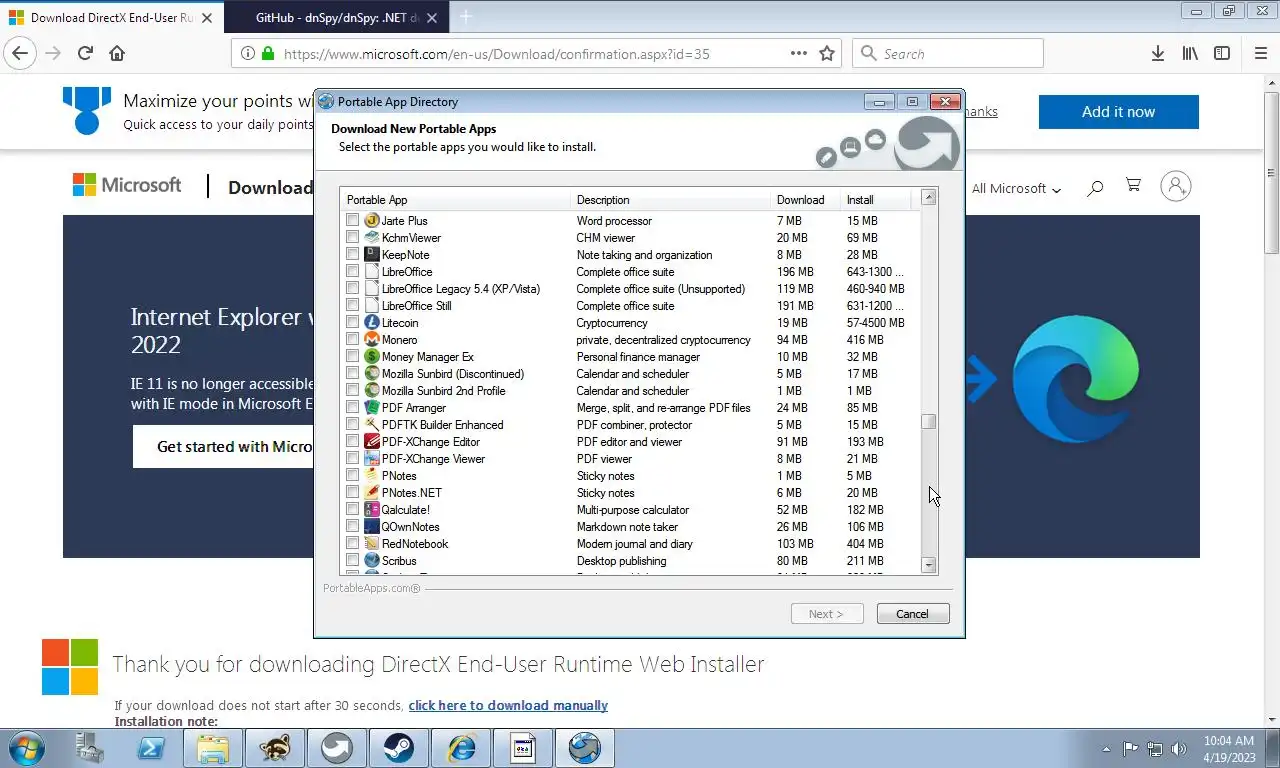Viewport: 1280px width, 768px height.
Task: Click the Monero app icon
Action: coord(372,340)
